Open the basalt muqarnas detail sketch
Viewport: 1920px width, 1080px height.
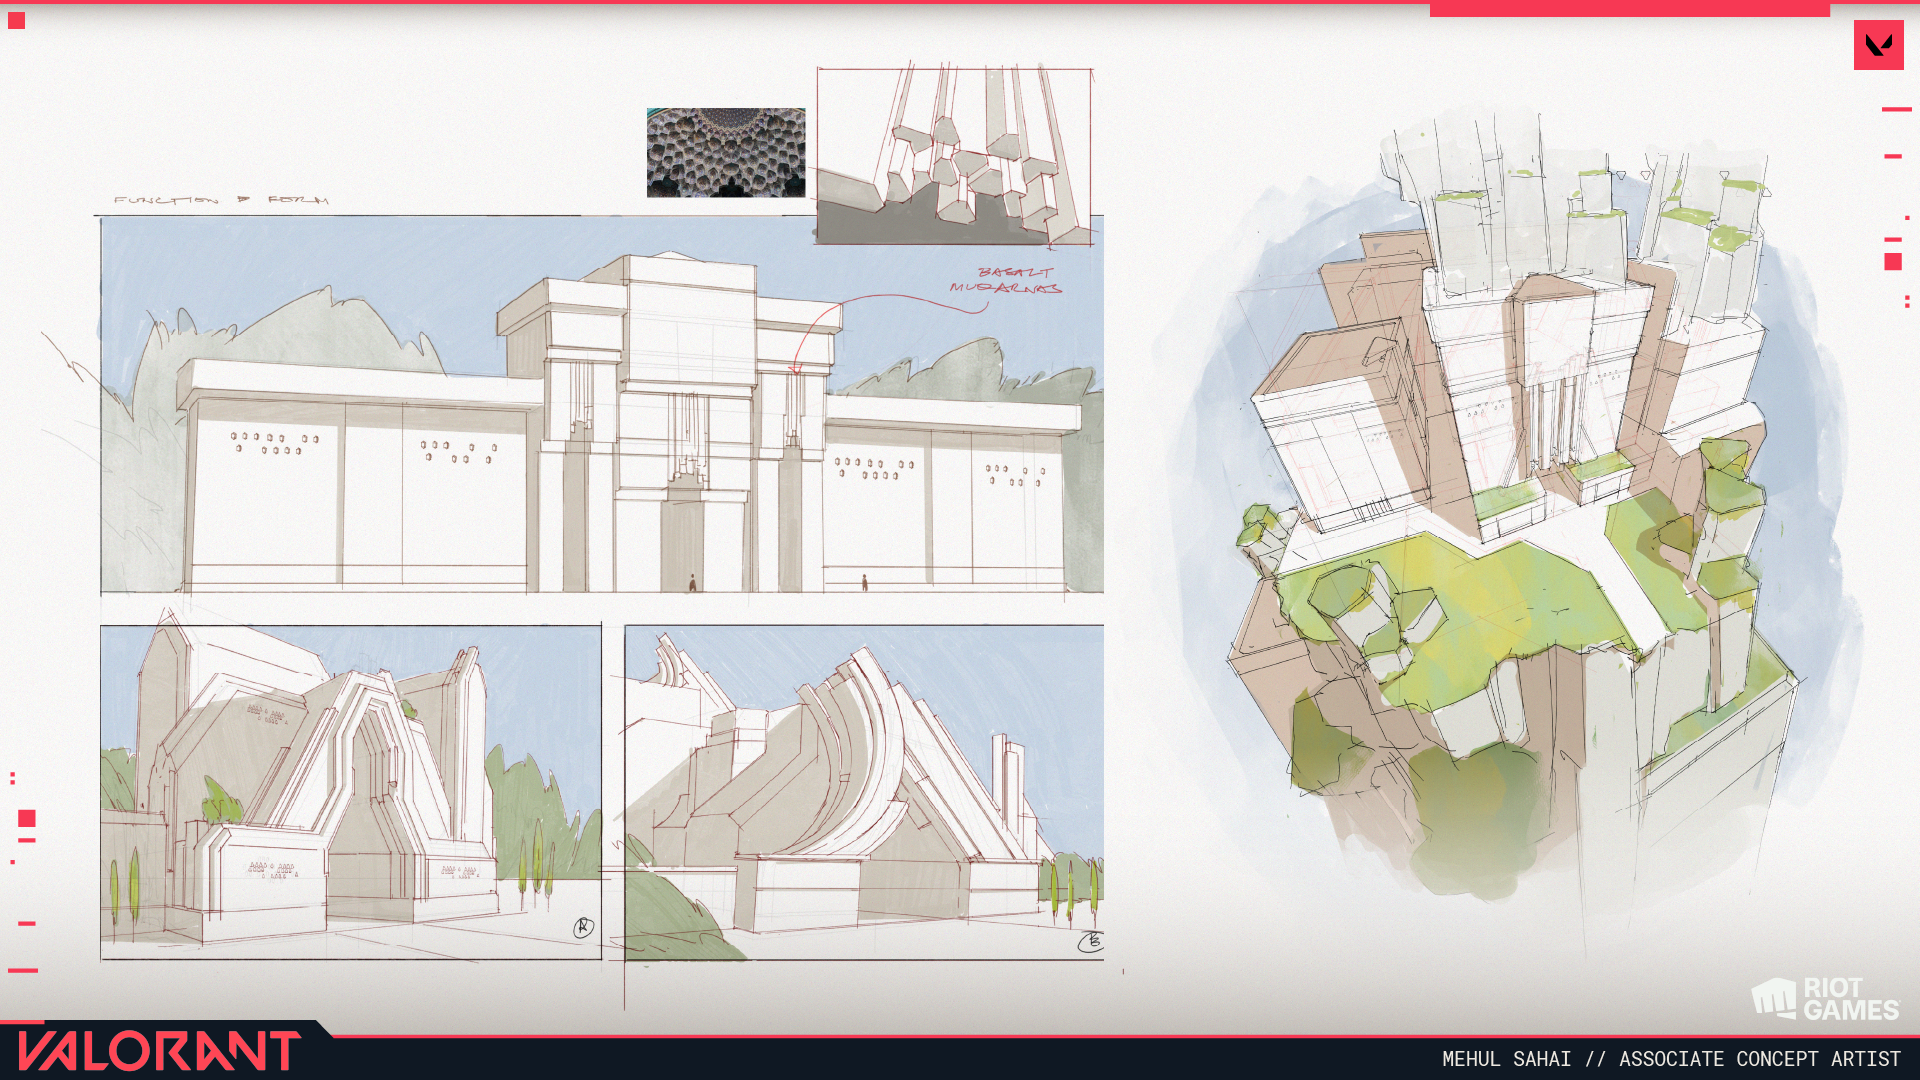point(954,157)
